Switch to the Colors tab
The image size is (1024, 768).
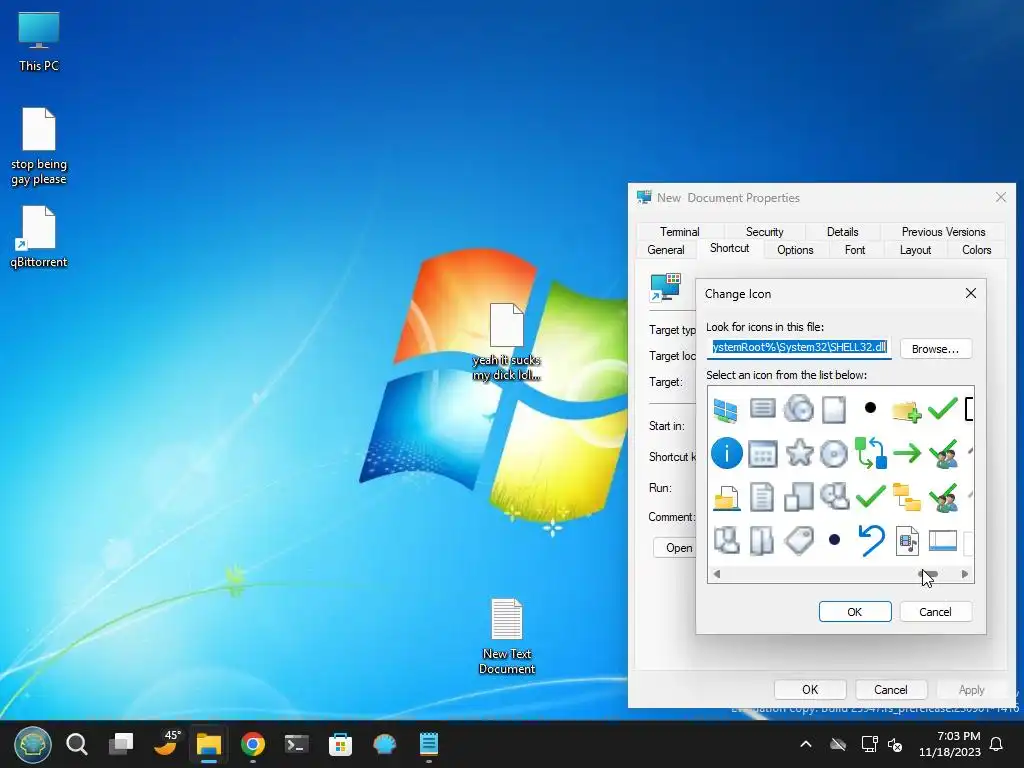coord(976,249)
